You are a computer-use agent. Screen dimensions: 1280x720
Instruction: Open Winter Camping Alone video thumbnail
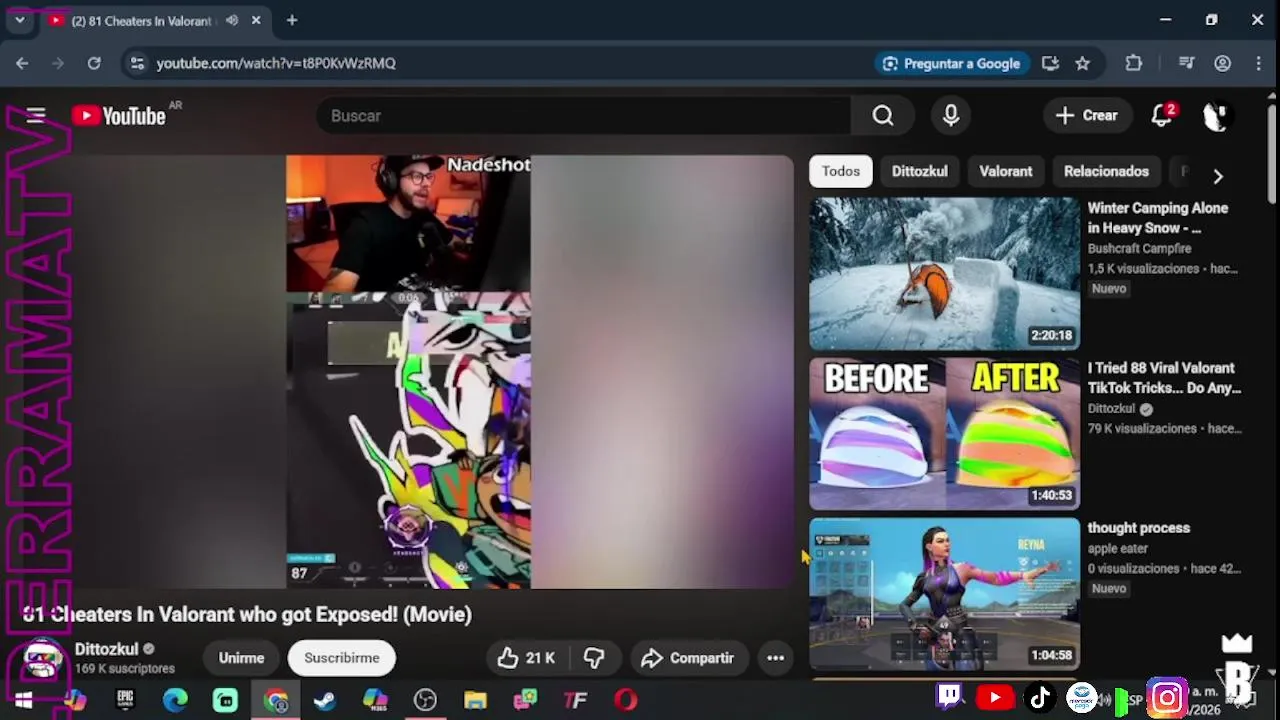click(944, 273)
